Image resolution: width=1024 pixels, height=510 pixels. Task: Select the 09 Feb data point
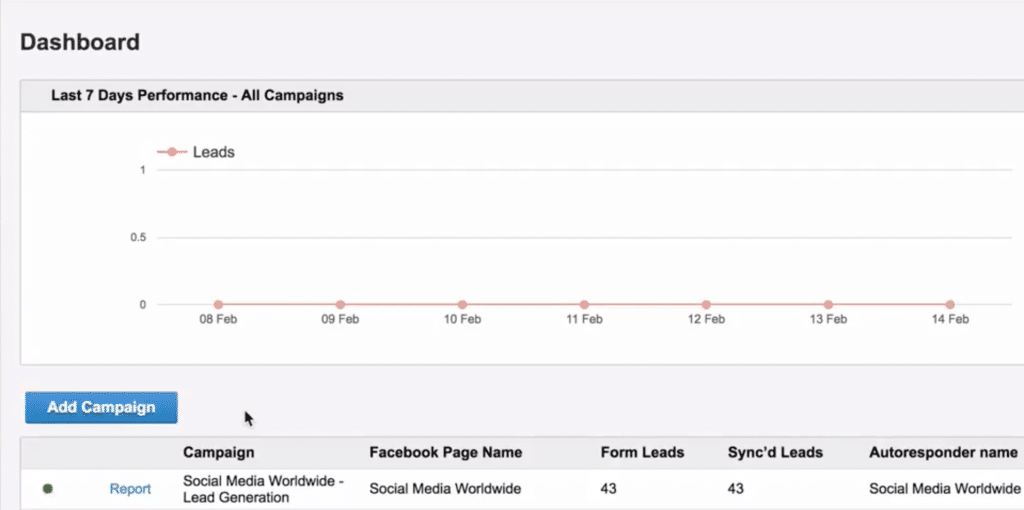[x=340, y=304]
